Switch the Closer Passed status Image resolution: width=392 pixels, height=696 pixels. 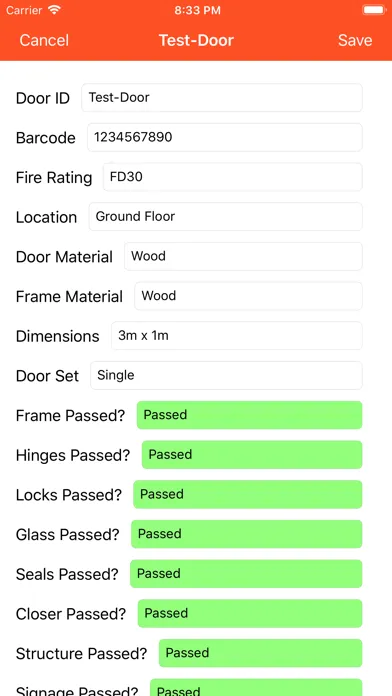pos(250,613)
